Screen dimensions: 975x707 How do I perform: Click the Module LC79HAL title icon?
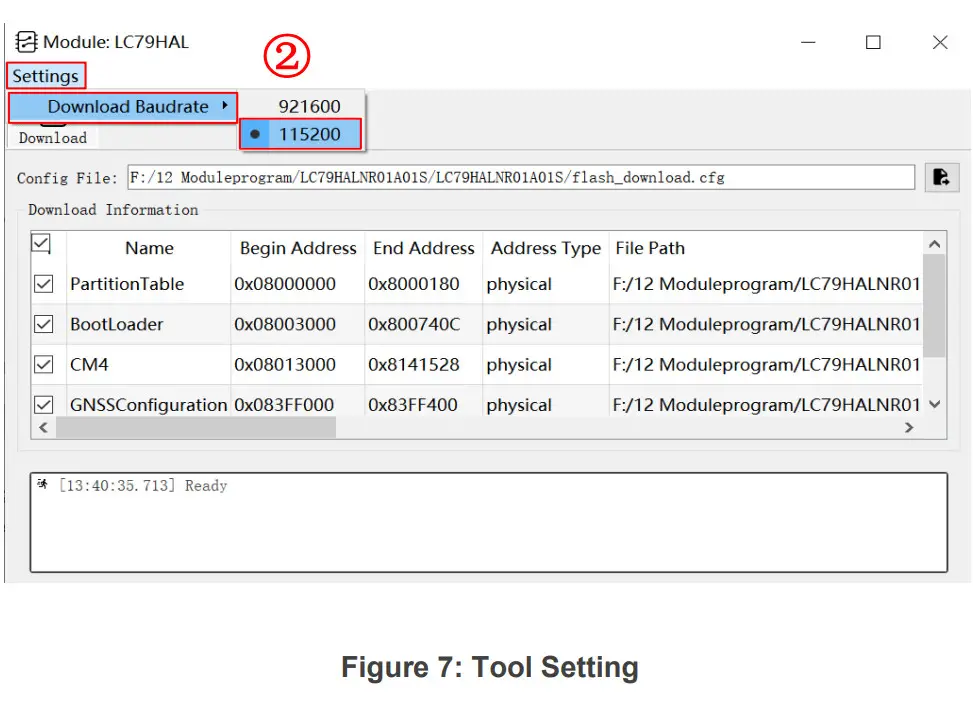tap(26, 42)
